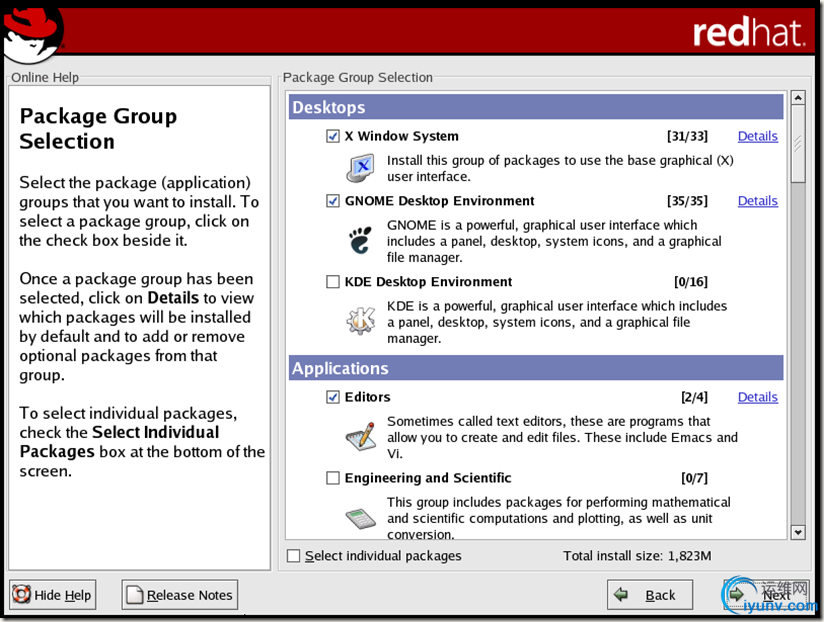Click the Red Hat shadowman logo
The height and width of the screenshot is (622, 824).
click(x=33, y=32)
